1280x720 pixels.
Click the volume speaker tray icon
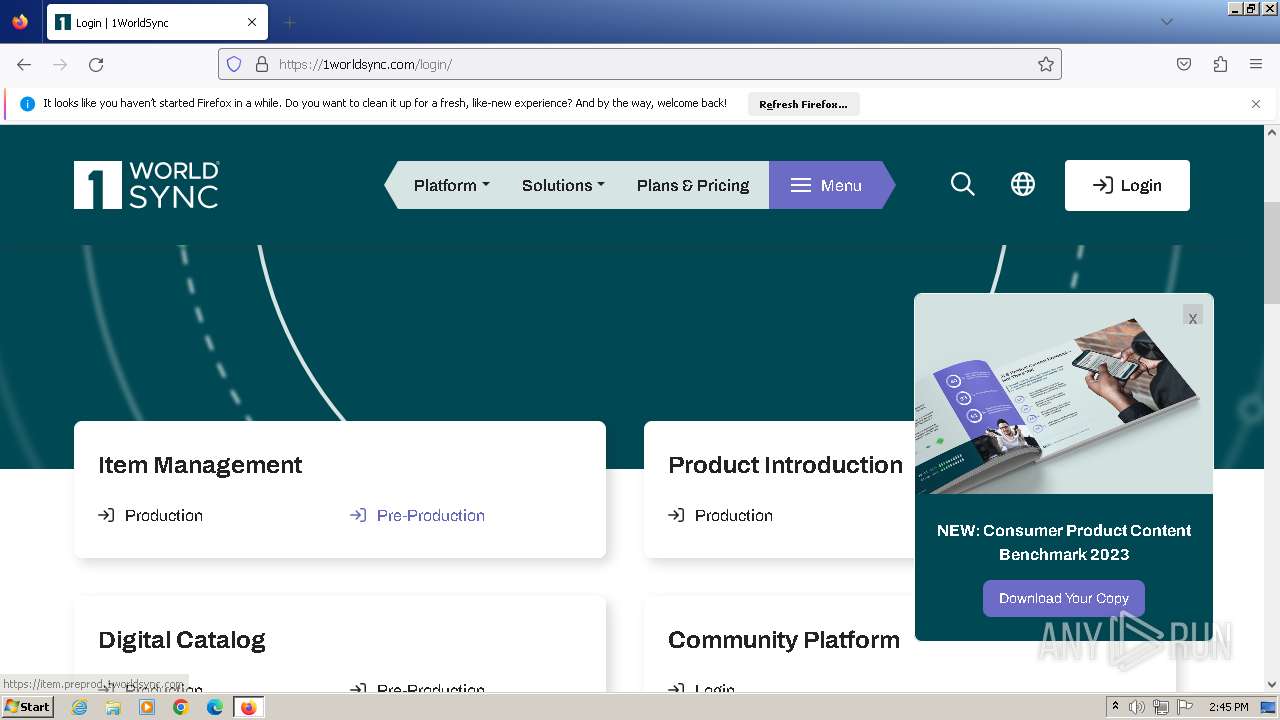click(1137, 707)
